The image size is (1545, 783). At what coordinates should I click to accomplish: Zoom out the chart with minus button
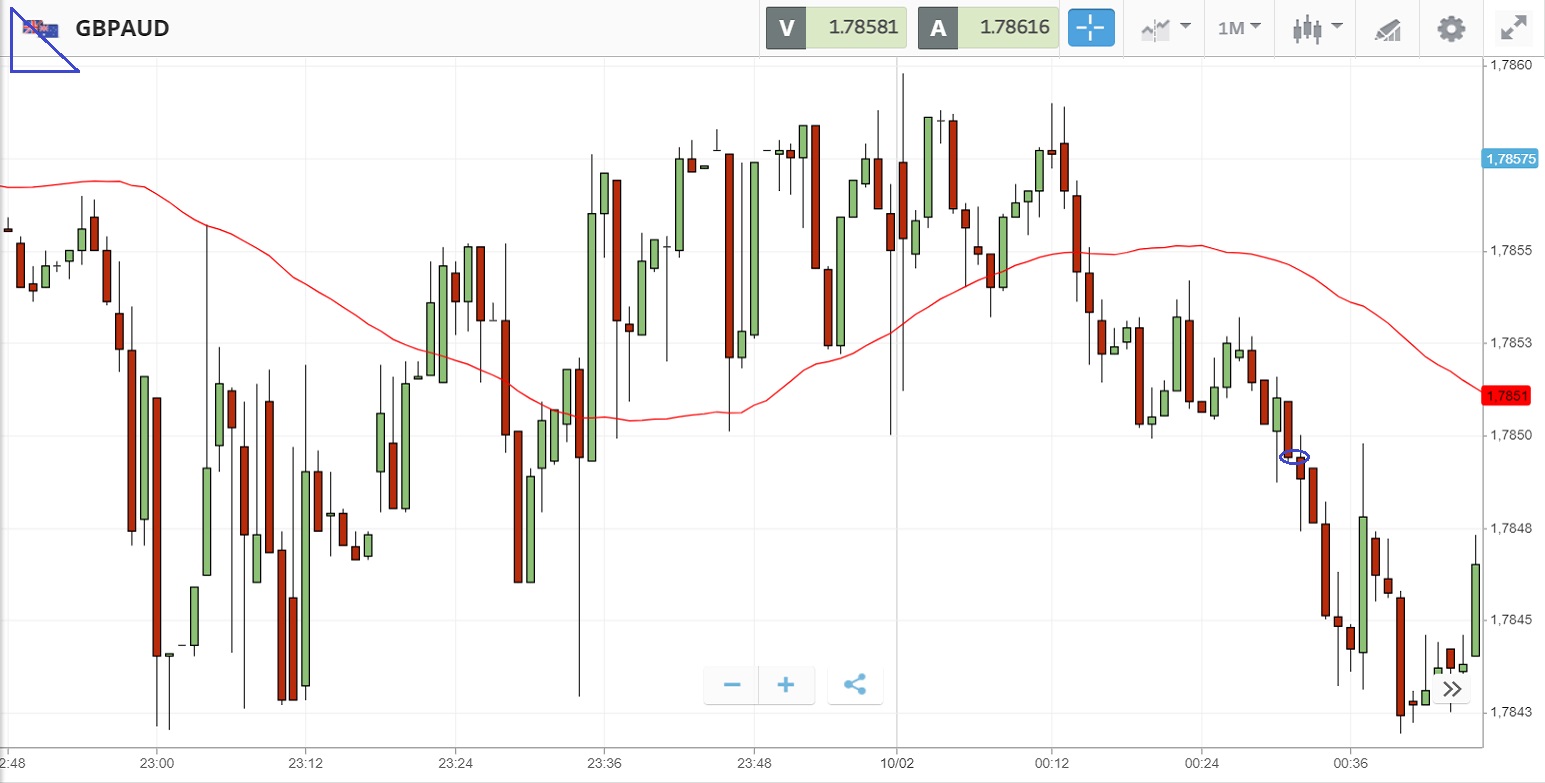coord(732,685)
